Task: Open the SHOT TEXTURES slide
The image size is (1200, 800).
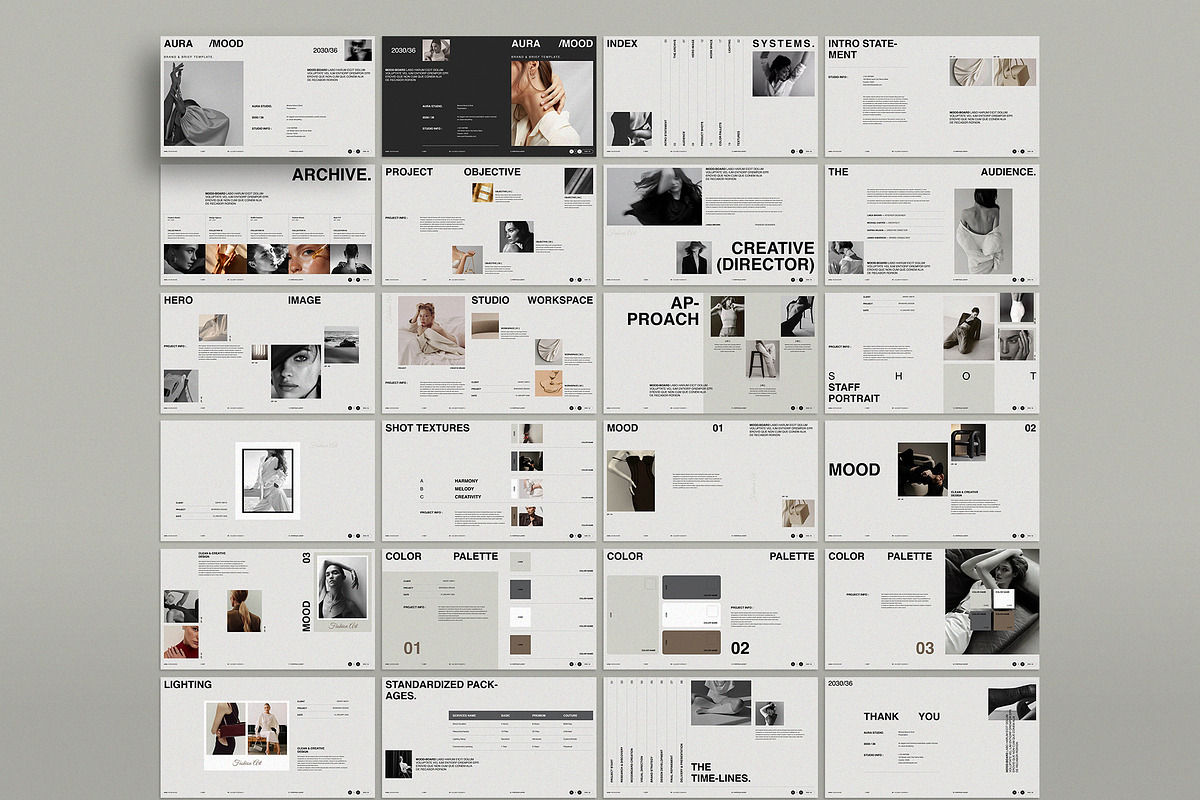Action: [x=489, y=480]
